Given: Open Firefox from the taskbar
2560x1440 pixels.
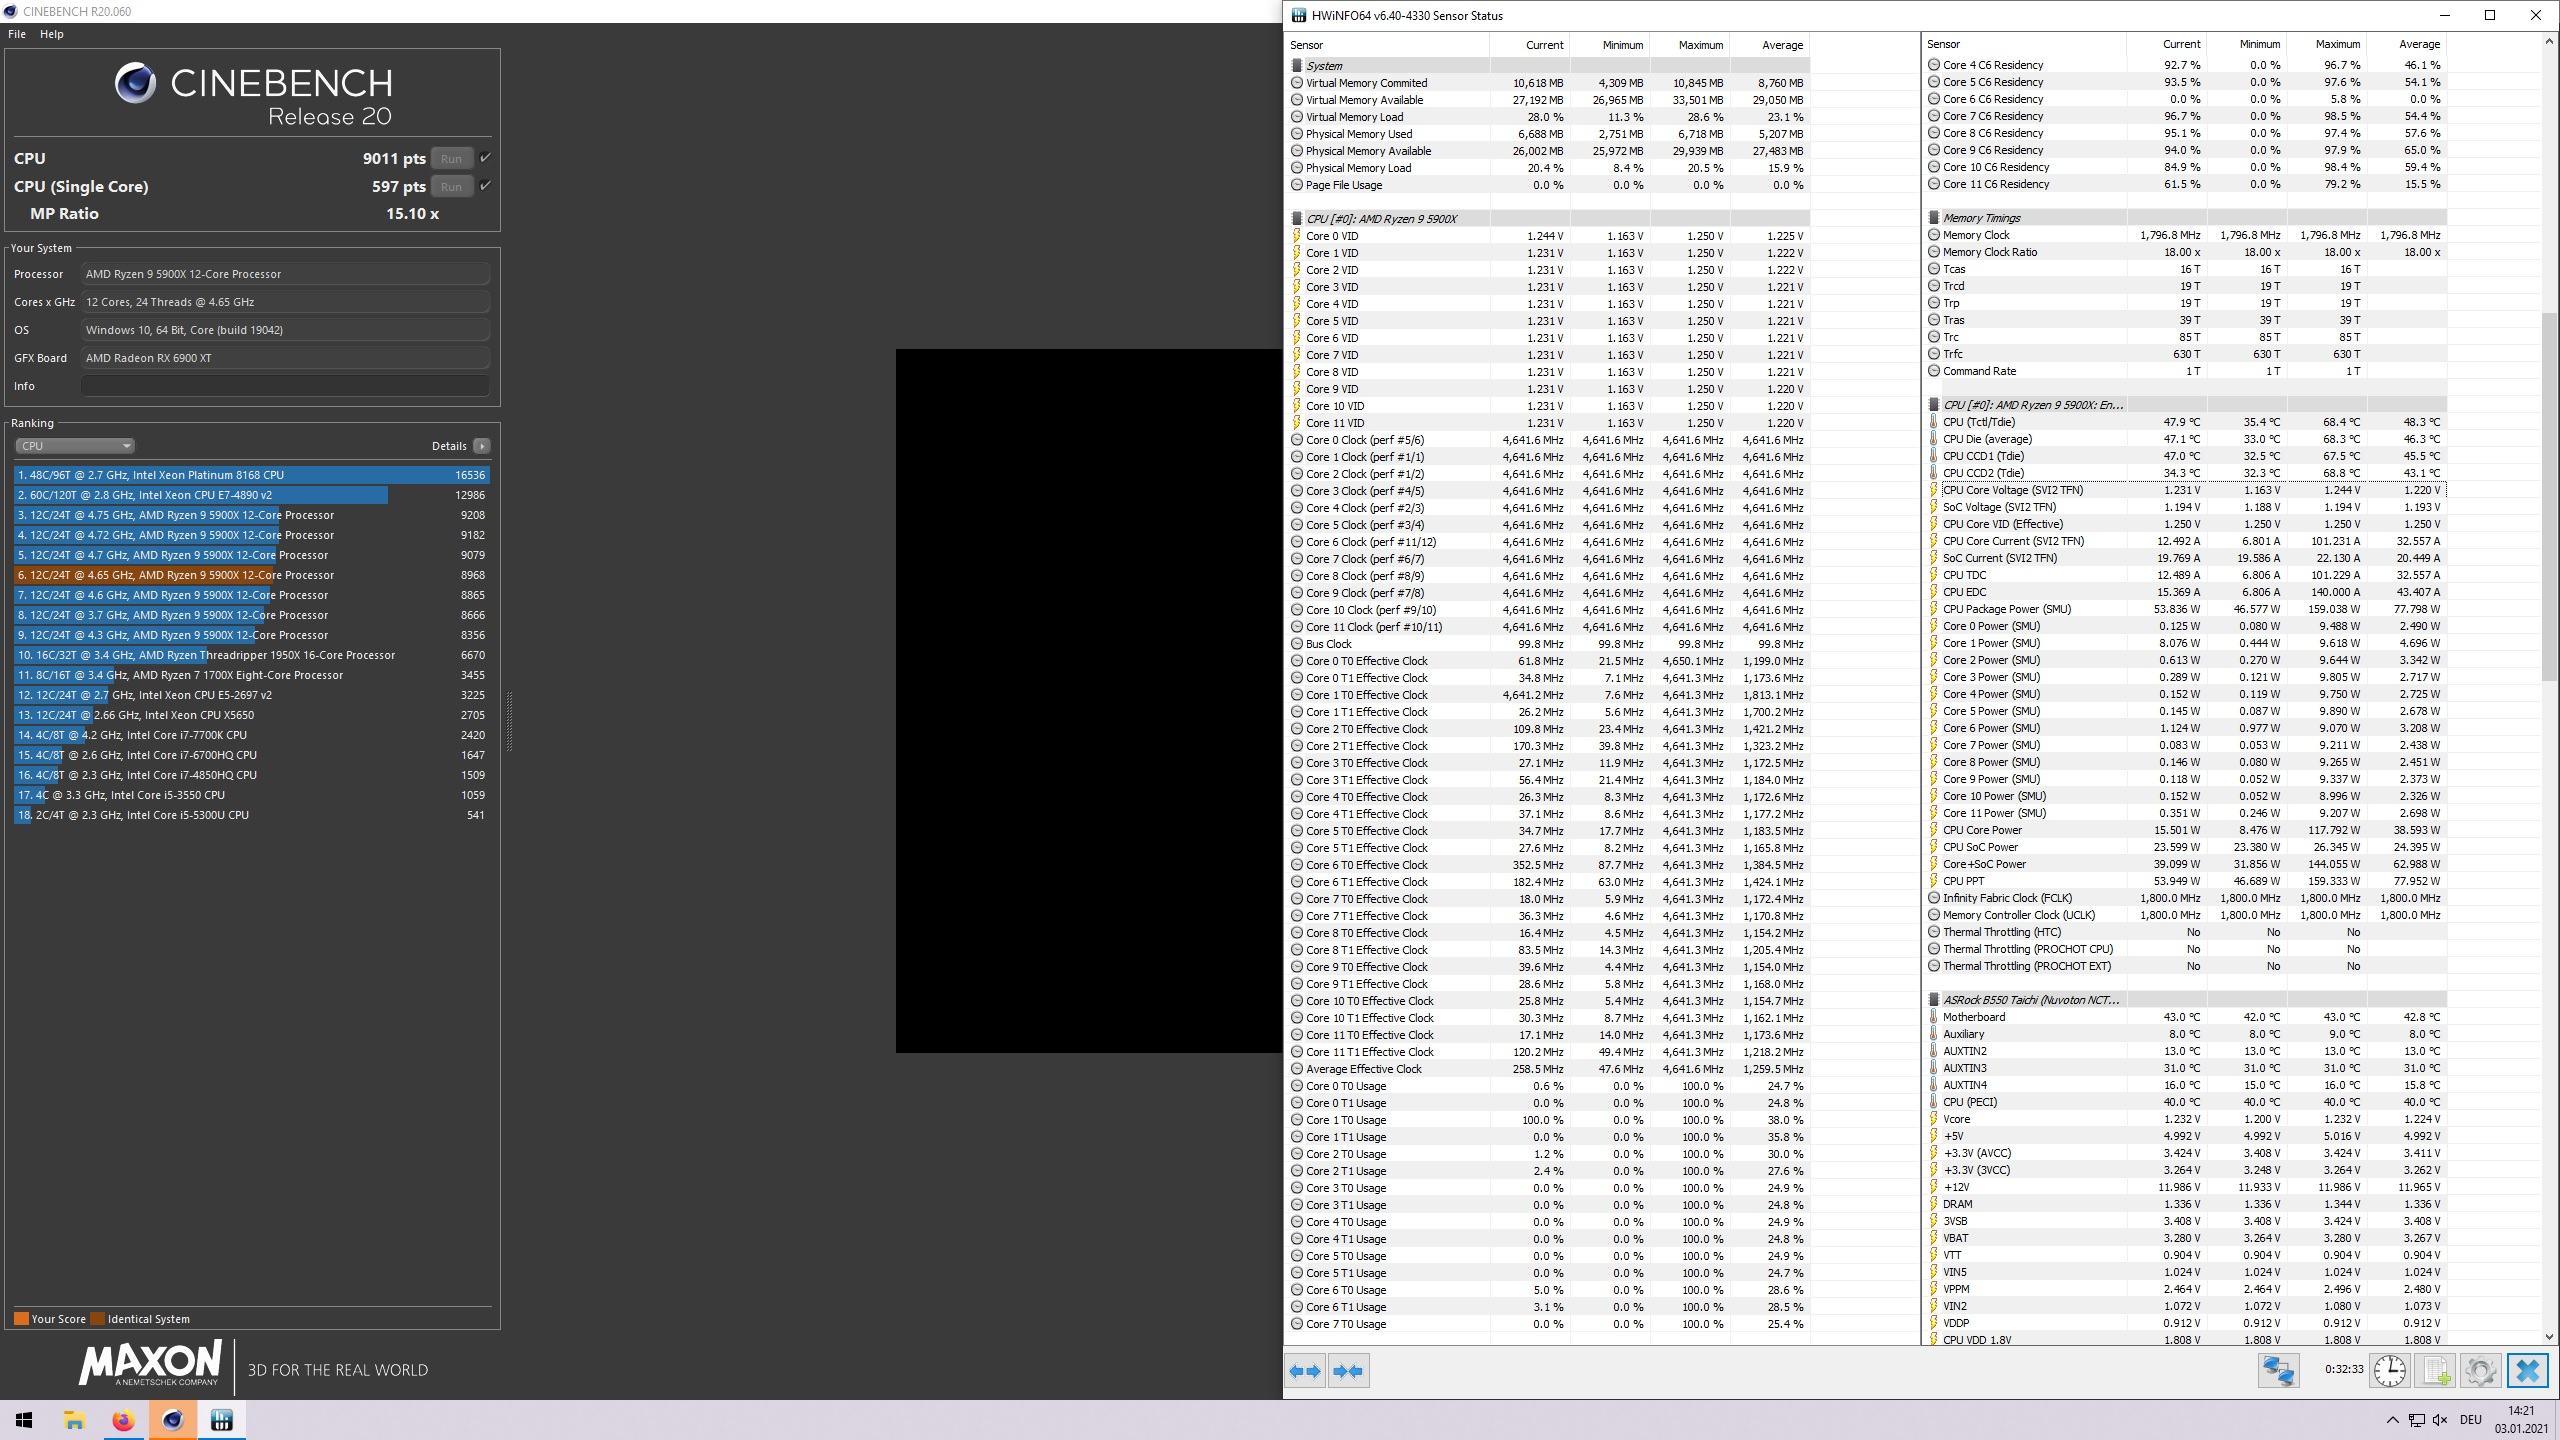Looking at the screenshot, I should pos(123,1420).
